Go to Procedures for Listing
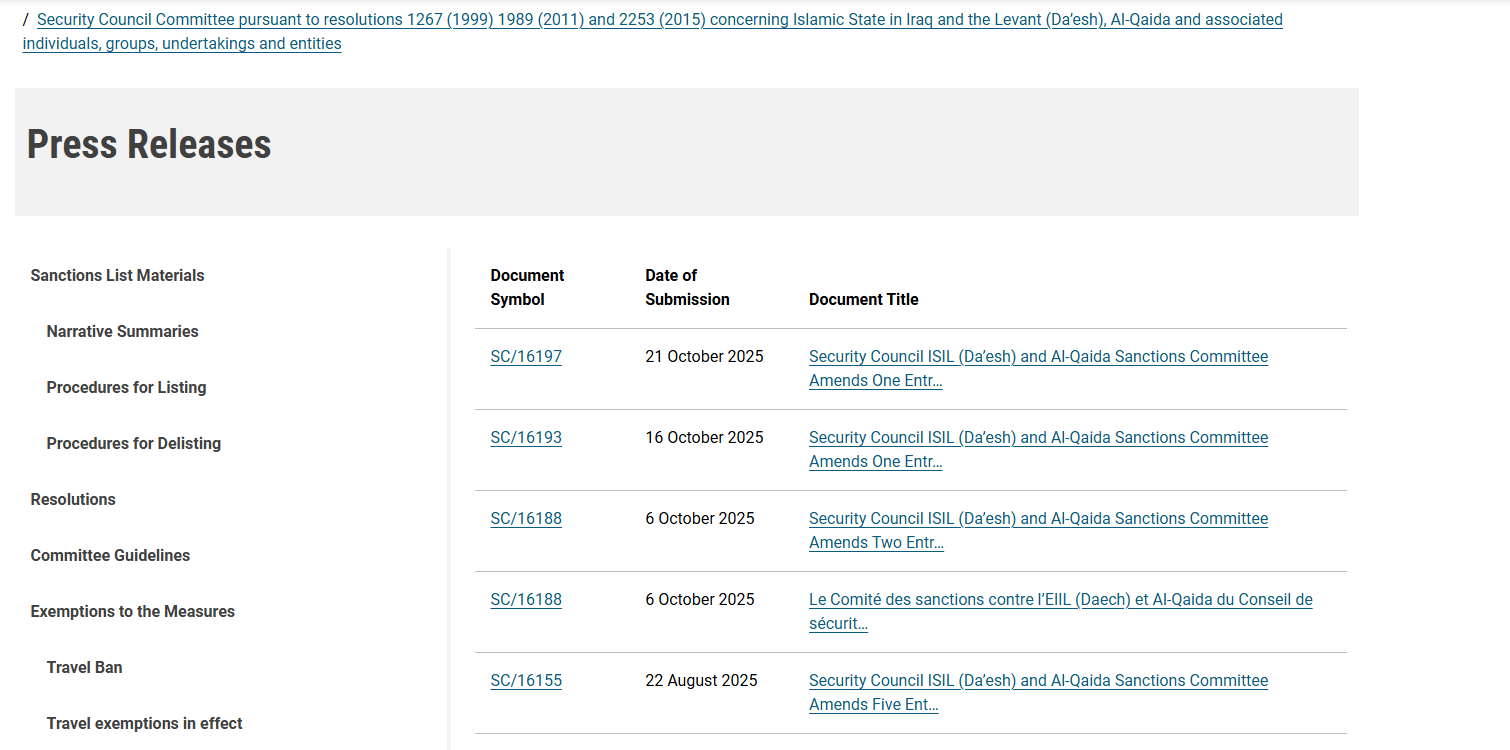The image size is (1510, 750). point(126,388)
